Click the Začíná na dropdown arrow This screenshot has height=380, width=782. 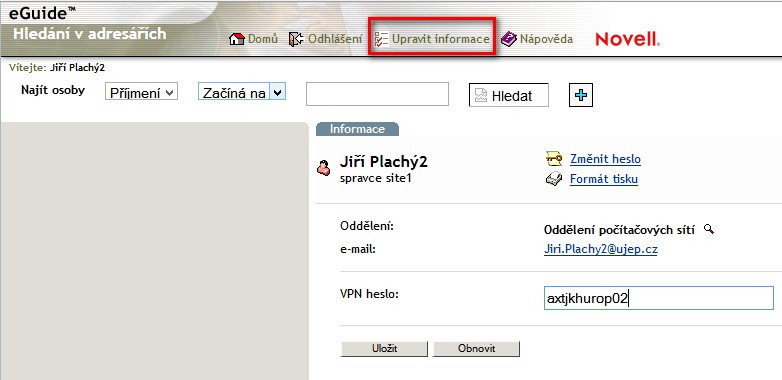click(278, 91)
